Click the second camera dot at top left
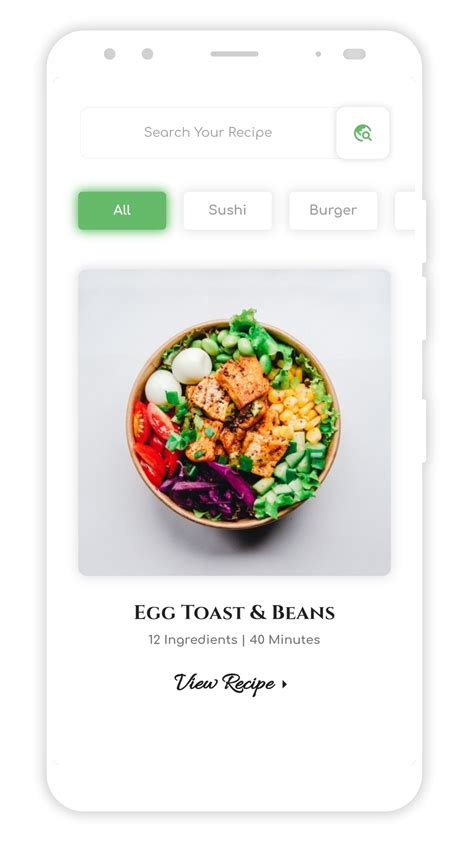 (147, 54)
